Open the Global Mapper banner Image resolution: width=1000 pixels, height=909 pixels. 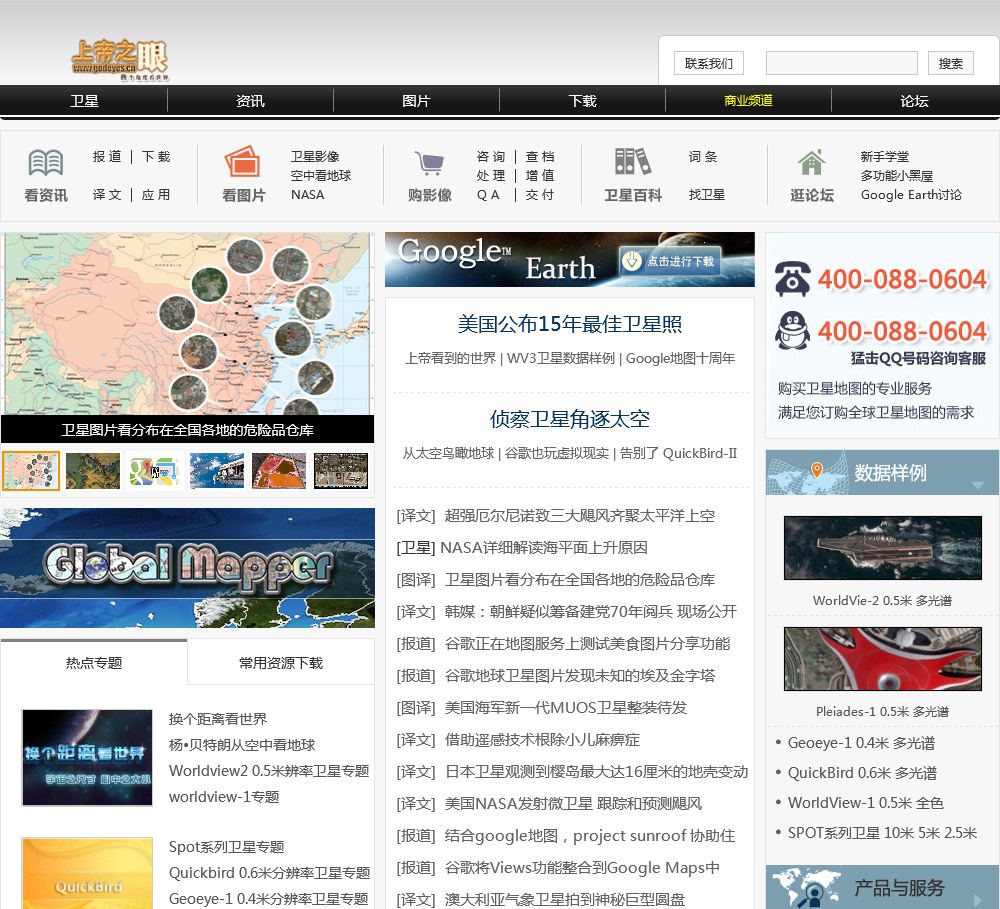tap(188, 568)
